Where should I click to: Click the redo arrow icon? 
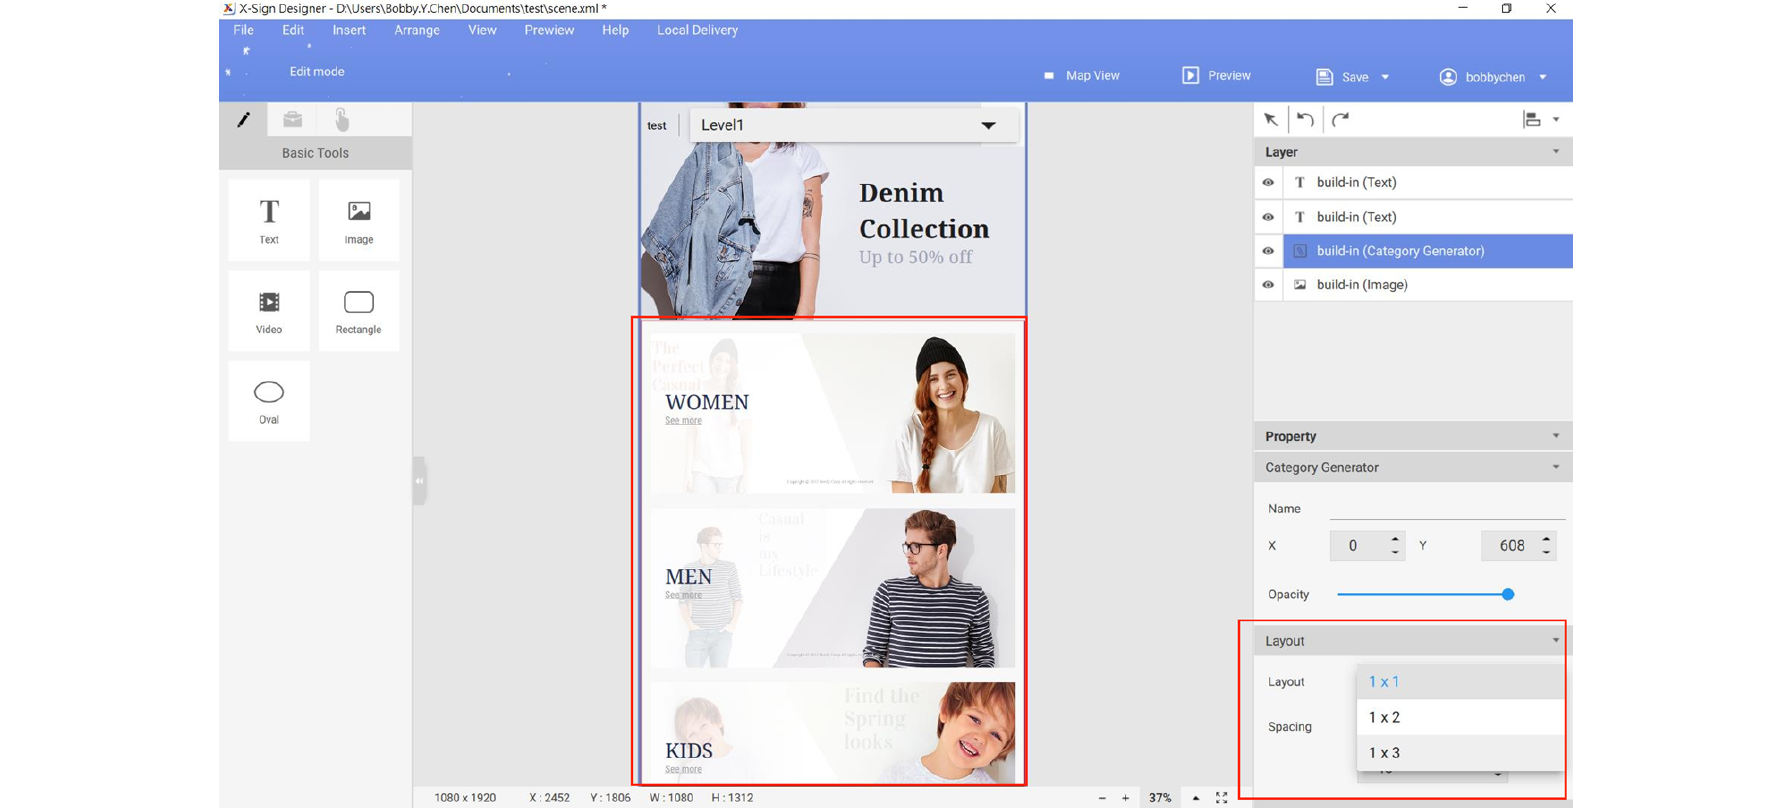1340,119
